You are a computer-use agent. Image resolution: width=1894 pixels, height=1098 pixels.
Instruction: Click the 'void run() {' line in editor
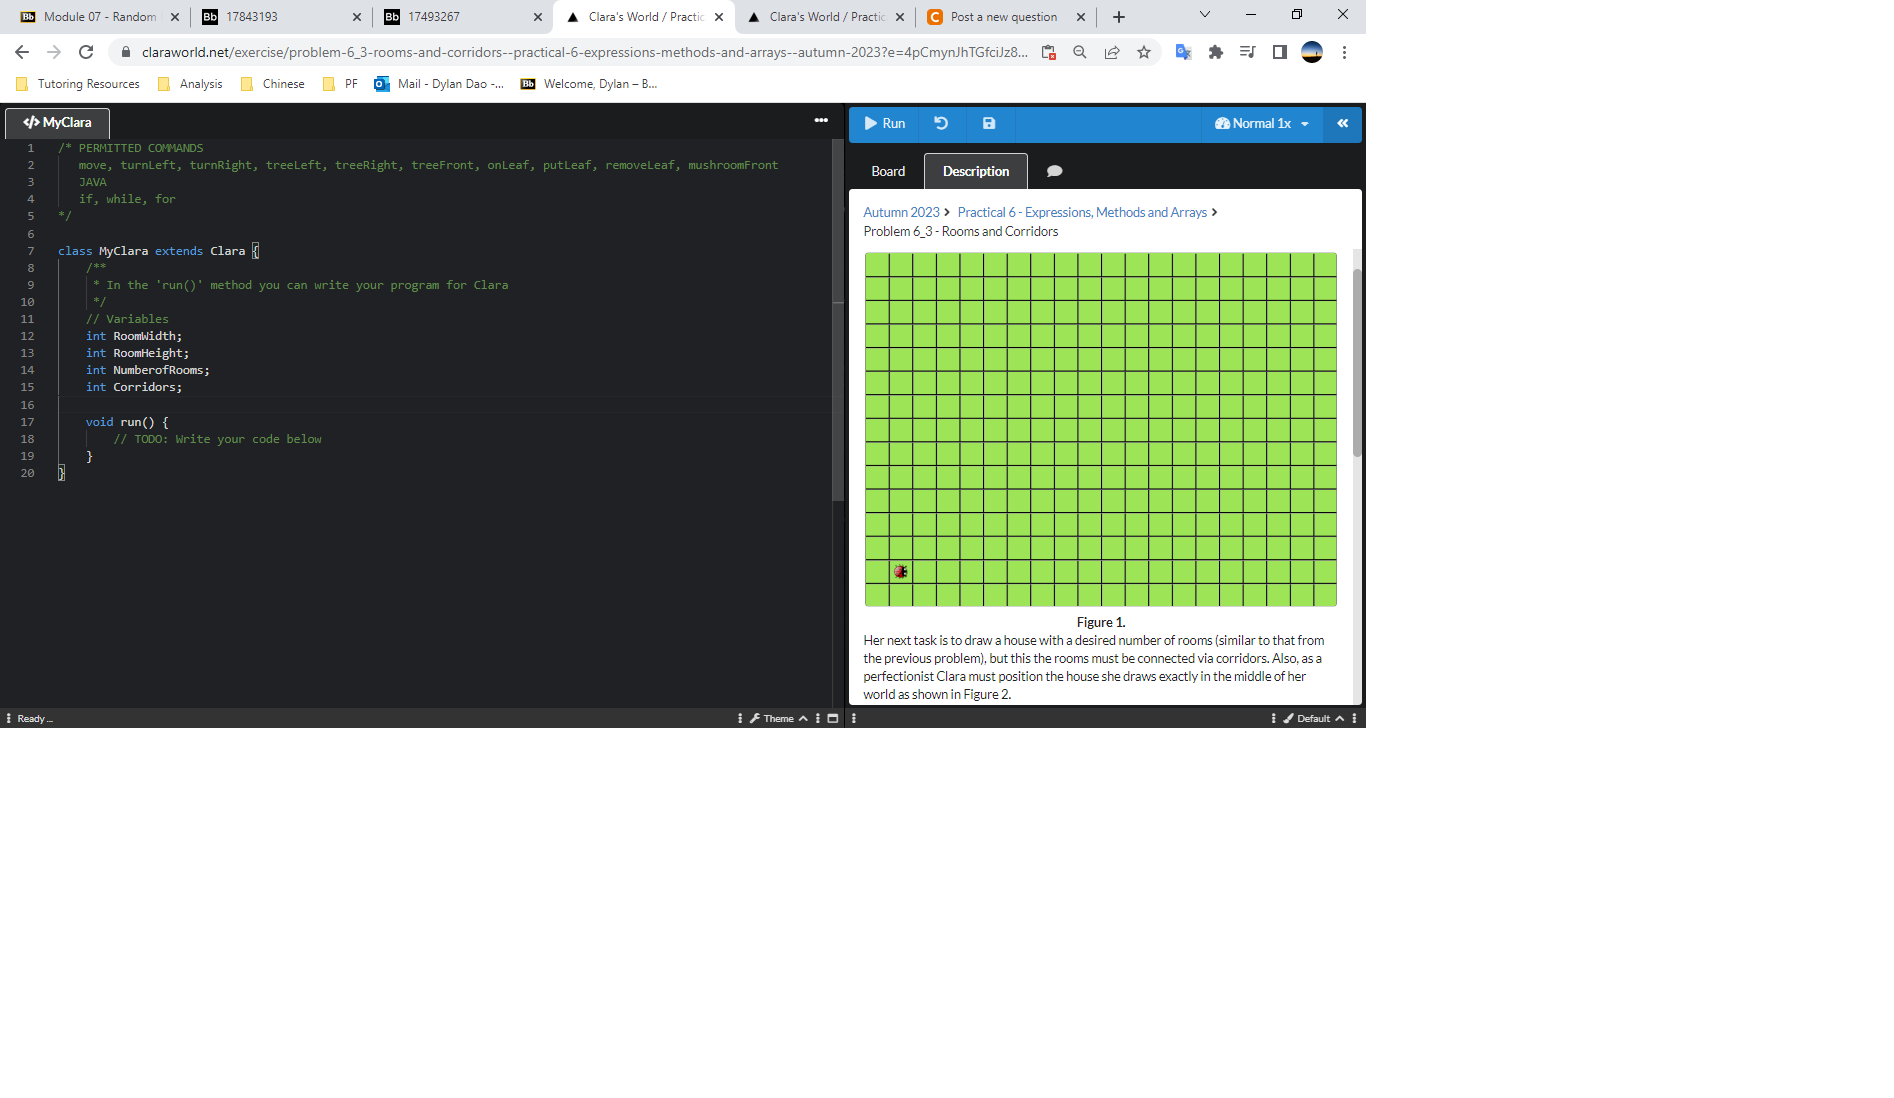coord(127,423)
